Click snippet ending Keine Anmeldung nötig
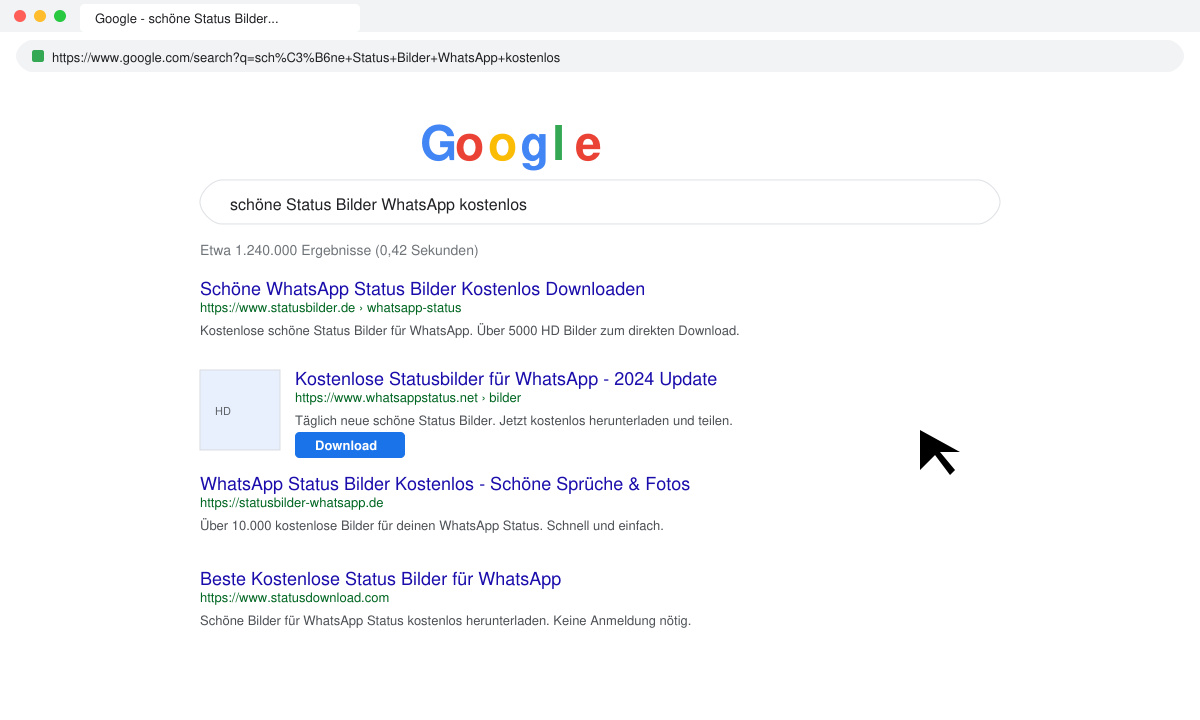Viewport: 1200px width, 720px height. click(445, 620)
